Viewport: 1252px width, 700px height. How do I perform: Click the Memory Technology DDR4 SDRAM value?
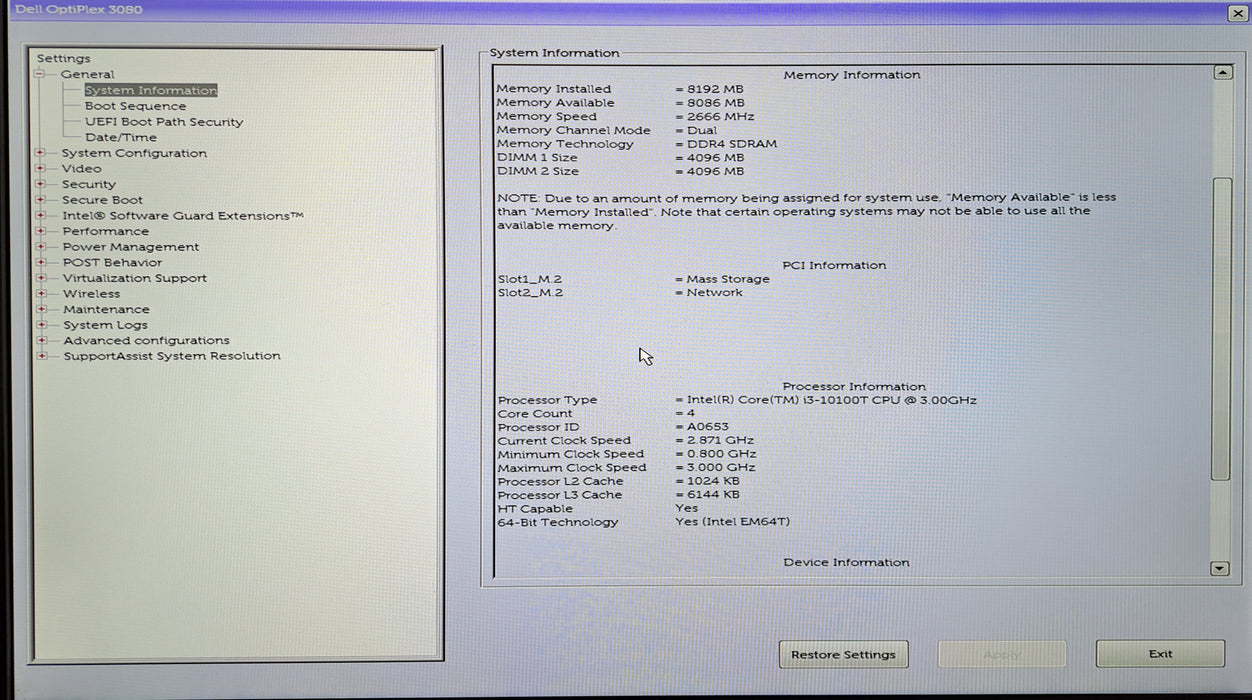tap(726, 144)
